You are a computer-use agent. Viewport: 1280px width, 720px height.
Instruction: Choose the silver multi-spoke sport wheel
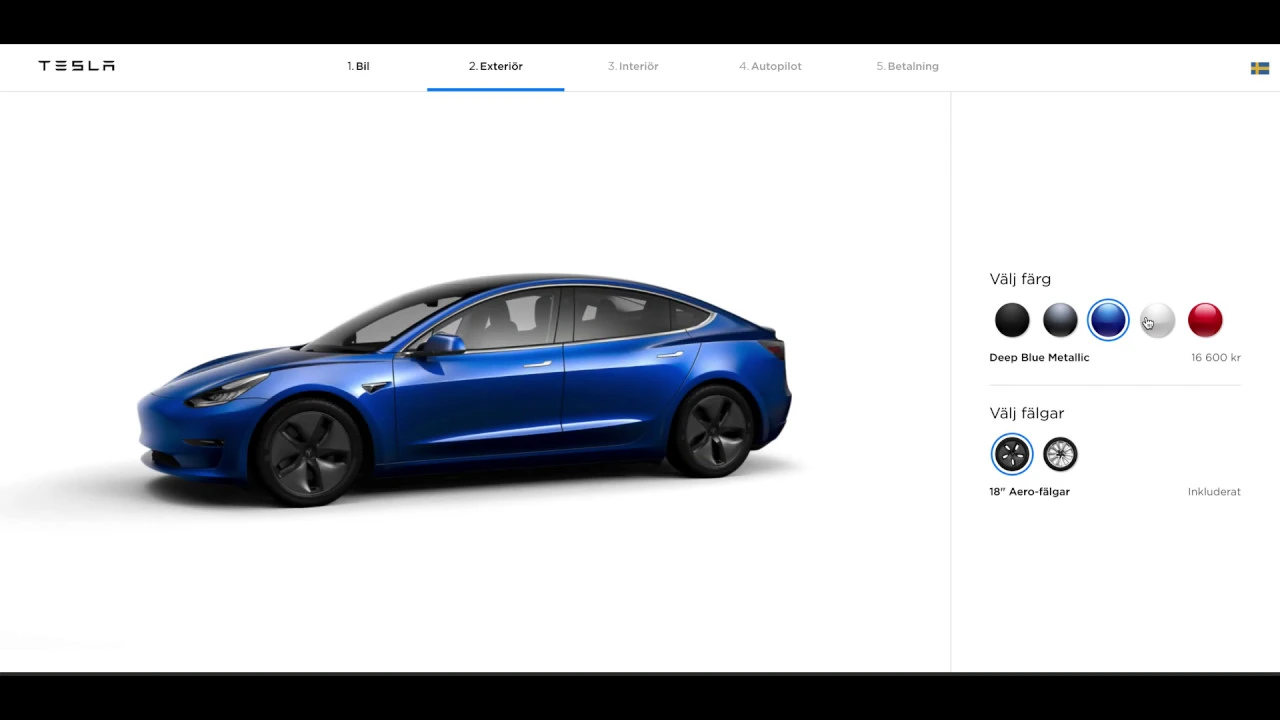point(1060,454)
